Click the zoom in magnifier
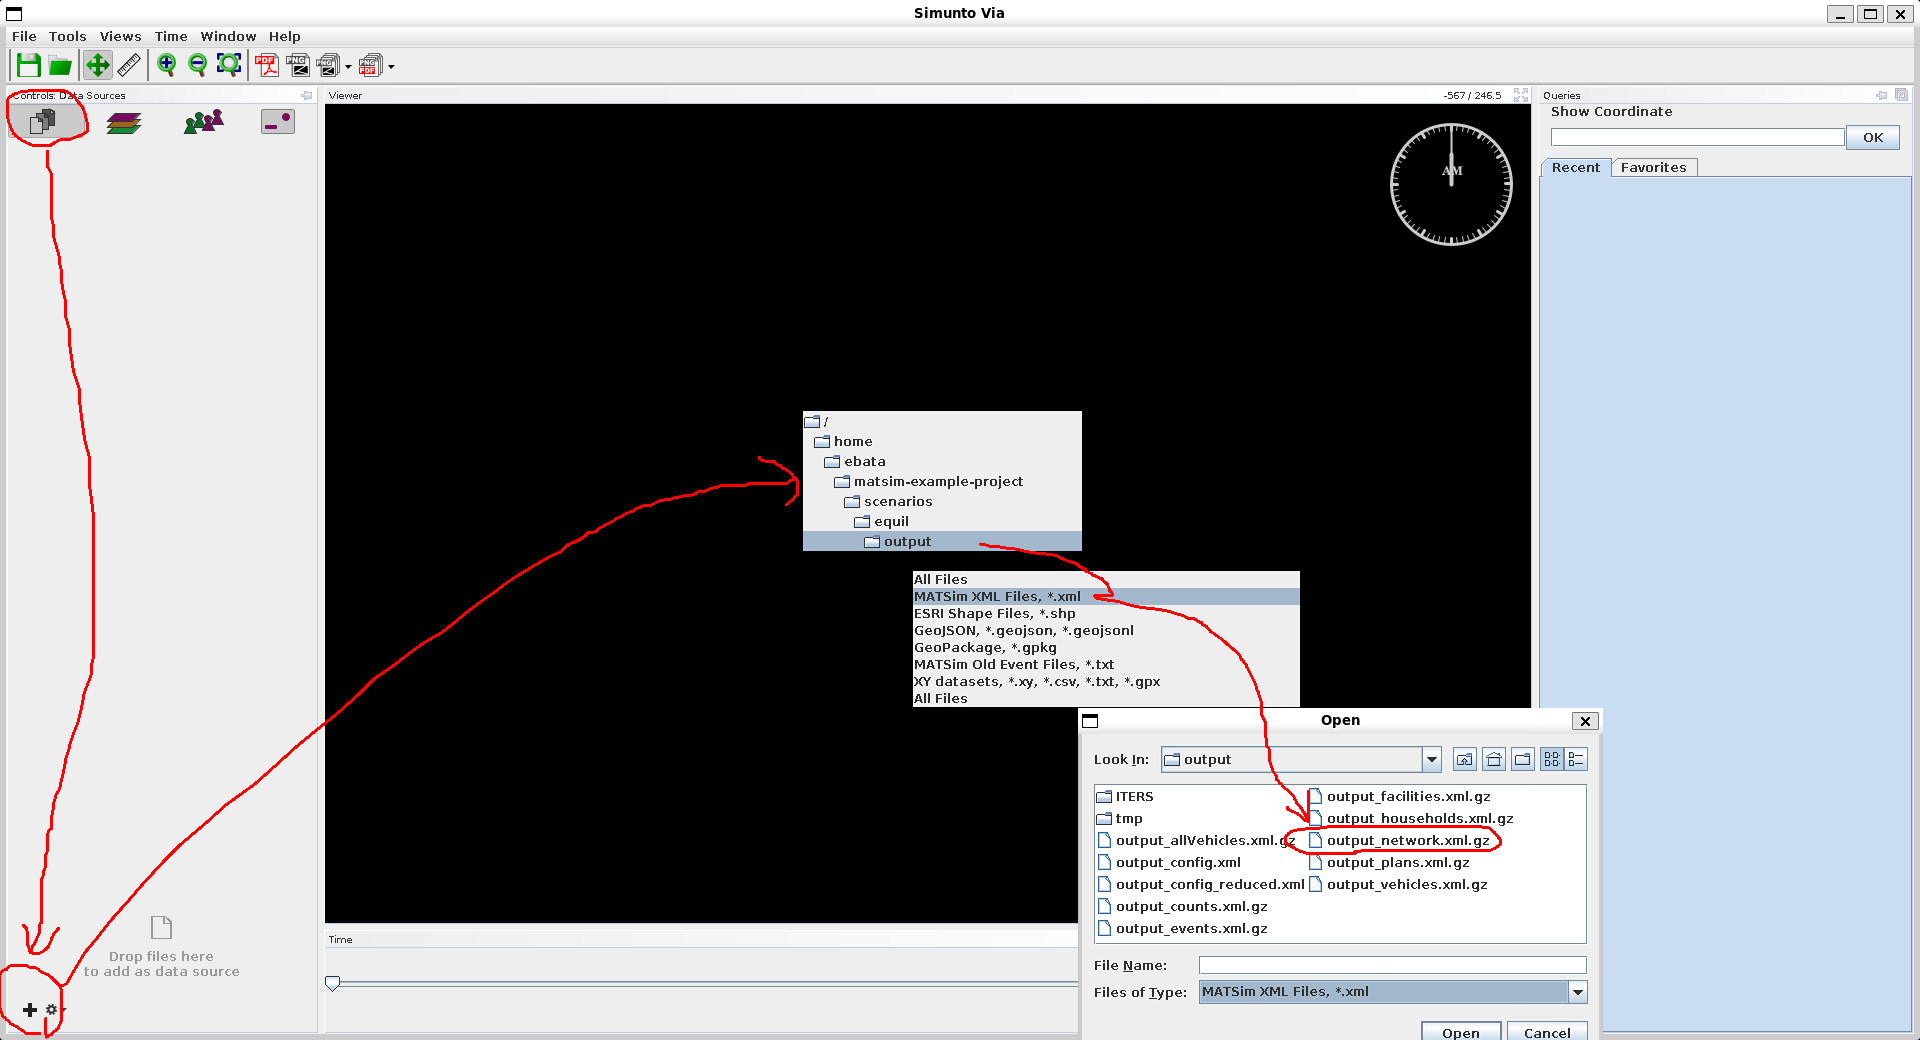Screen dimensions: 1920x1040 tap(166, 66)
